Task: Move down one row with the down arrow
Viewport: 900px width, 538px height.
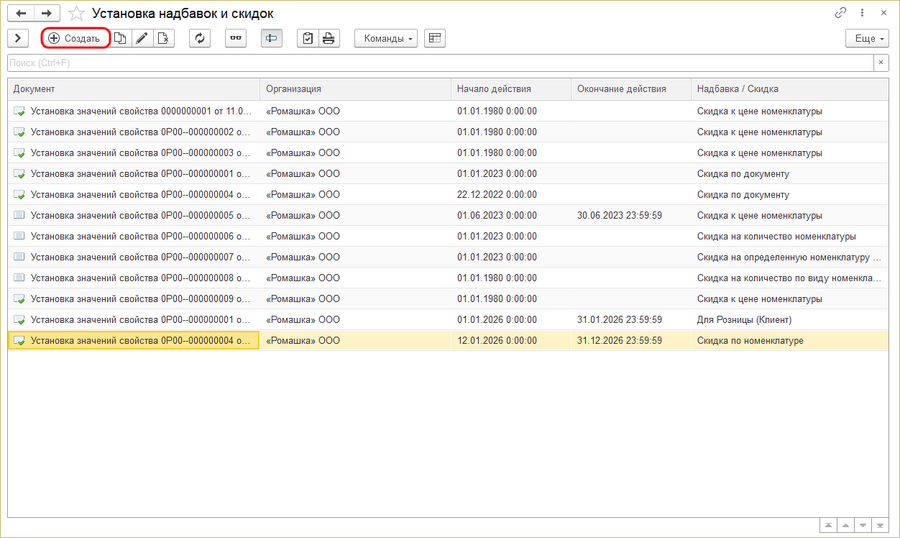Action: tap(863, 525)
